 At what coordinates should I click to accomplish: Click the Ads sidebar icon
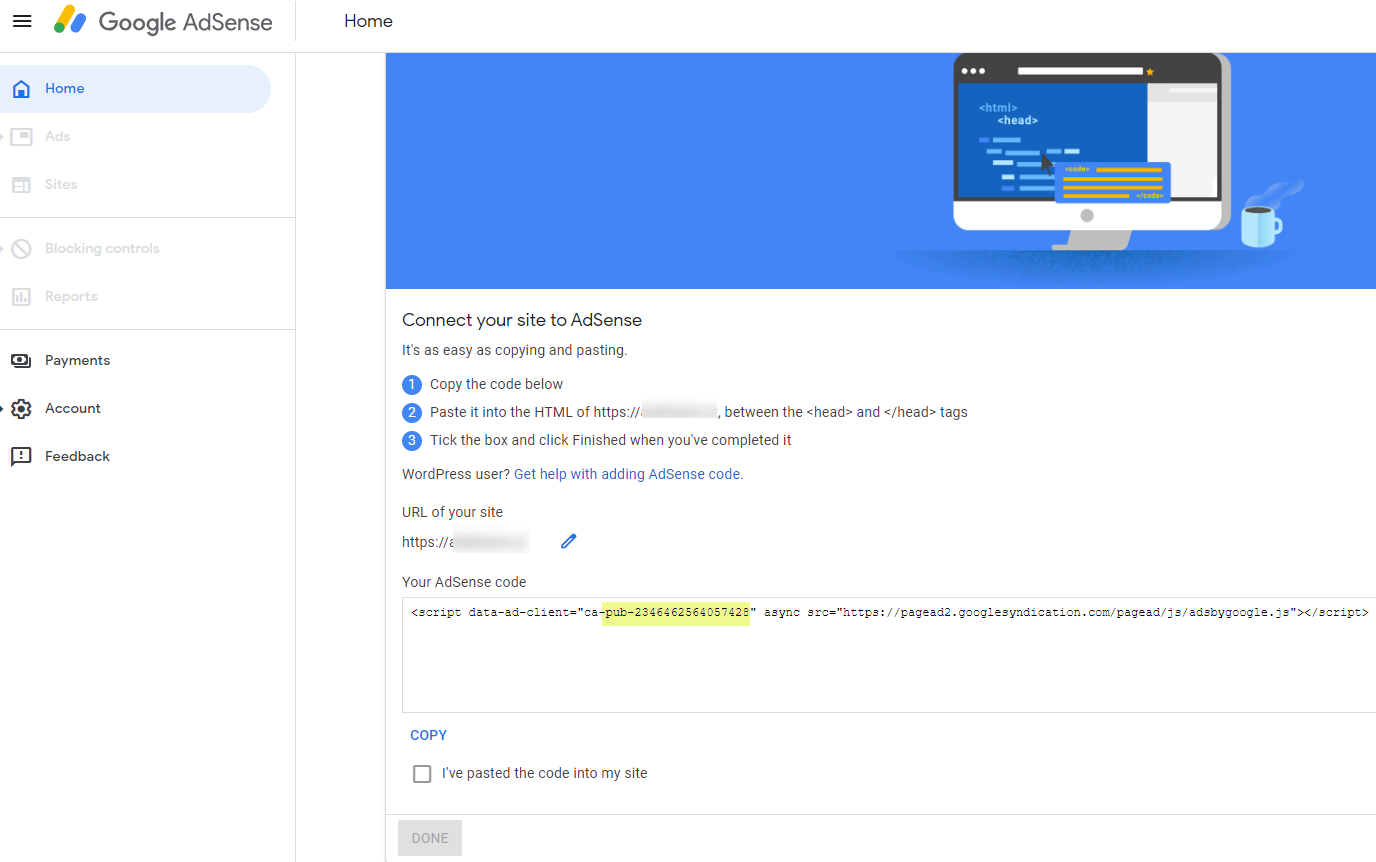pyautogui.click(x=21, y=137)
